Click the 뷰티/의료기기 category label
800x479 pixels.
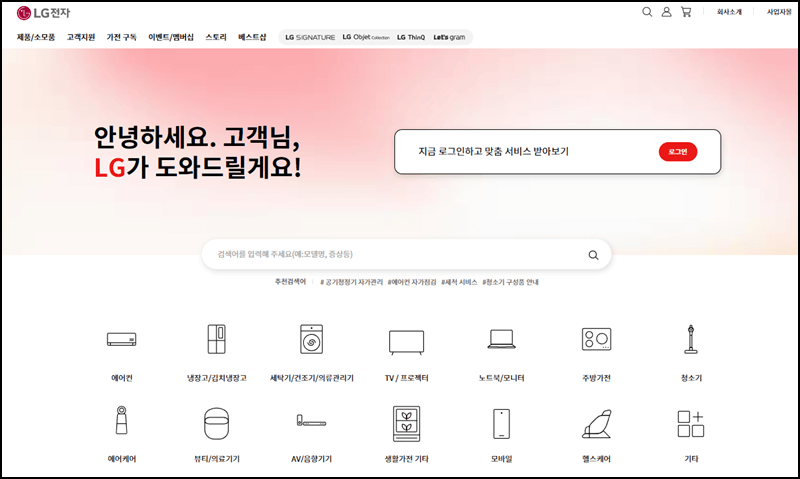click(217, 459)
